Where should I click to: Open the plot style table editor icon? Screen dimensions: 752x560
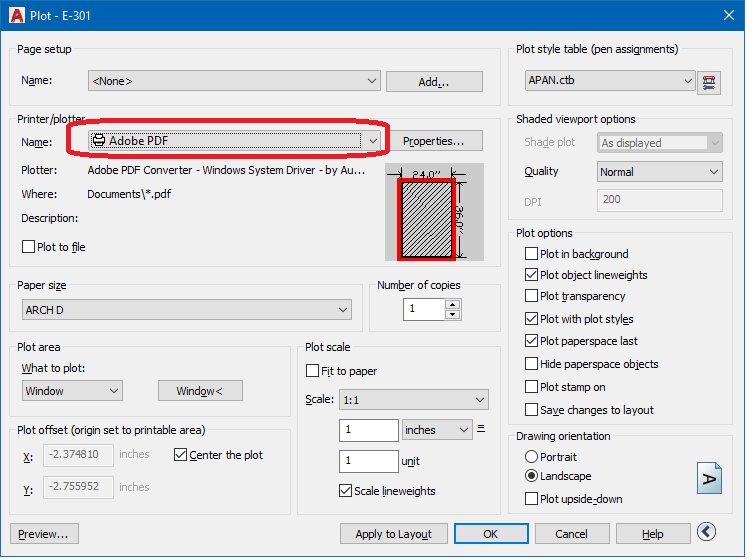pos(709,83)
